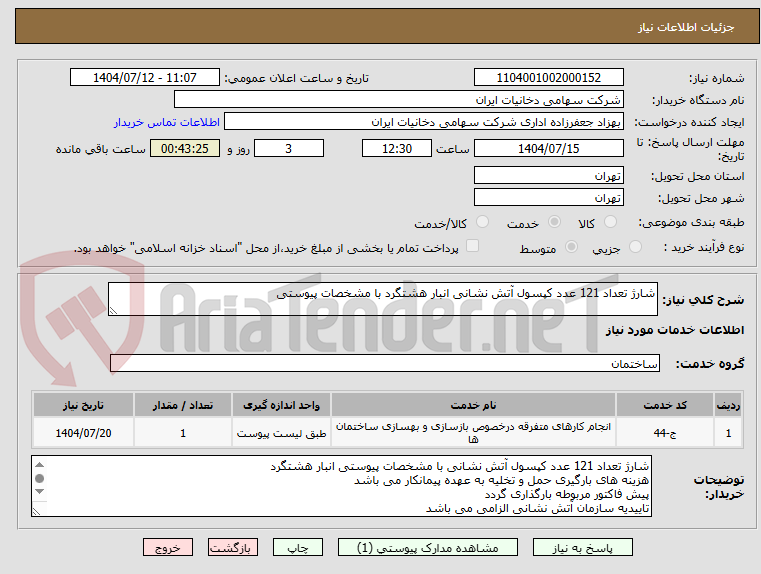Click the ساعت باقی مانده label
This screenshot has width=761, height=574.
tap(100, 149)
